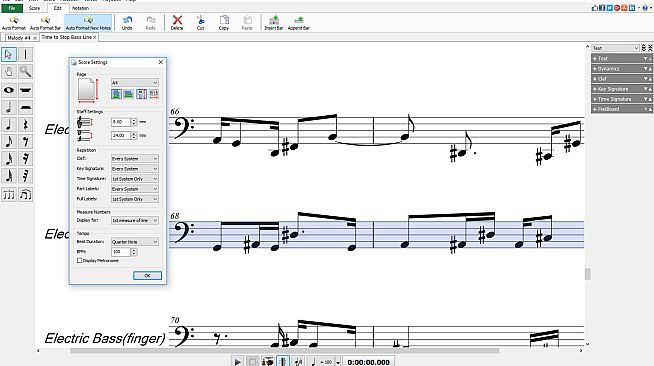The width and height of the screenshot is (654, 366).
Task: Insert a bar with Insert Bar
Action: click(274, 23)
